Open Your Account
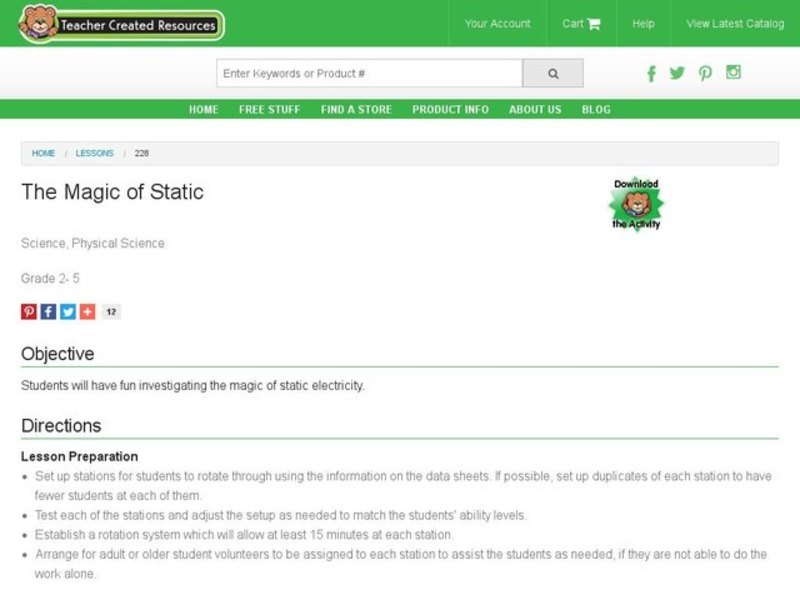This screenshot has width=800, height=600. [498, 23]
